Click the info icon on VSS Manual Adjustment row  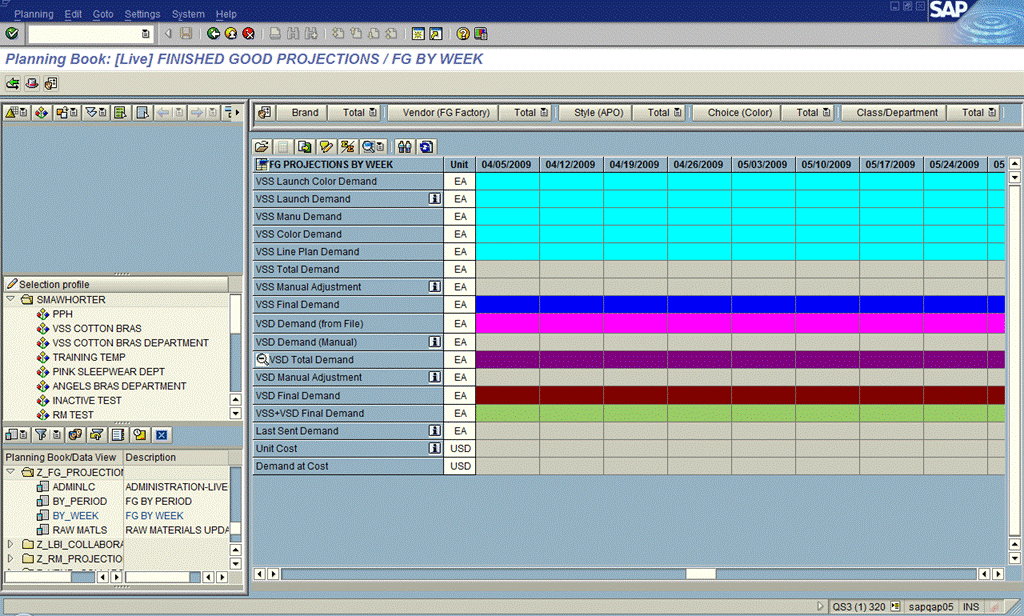click(434, 287)
